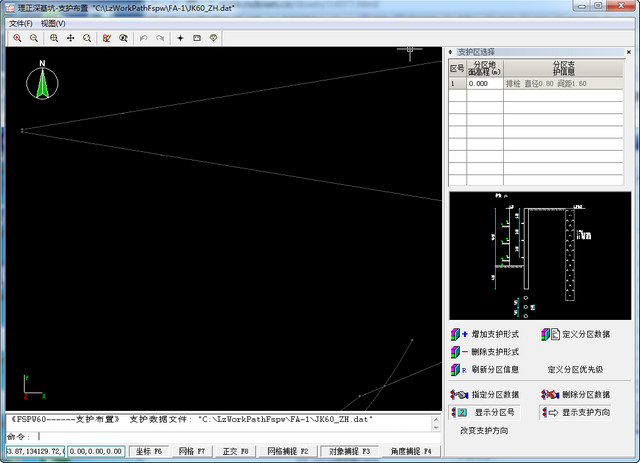Image resolution: width=640 pixels, height=463 pixels.
Task: Click 改变支护方向 change direction button
Action: pyautogui.click(x=484, y=430)
